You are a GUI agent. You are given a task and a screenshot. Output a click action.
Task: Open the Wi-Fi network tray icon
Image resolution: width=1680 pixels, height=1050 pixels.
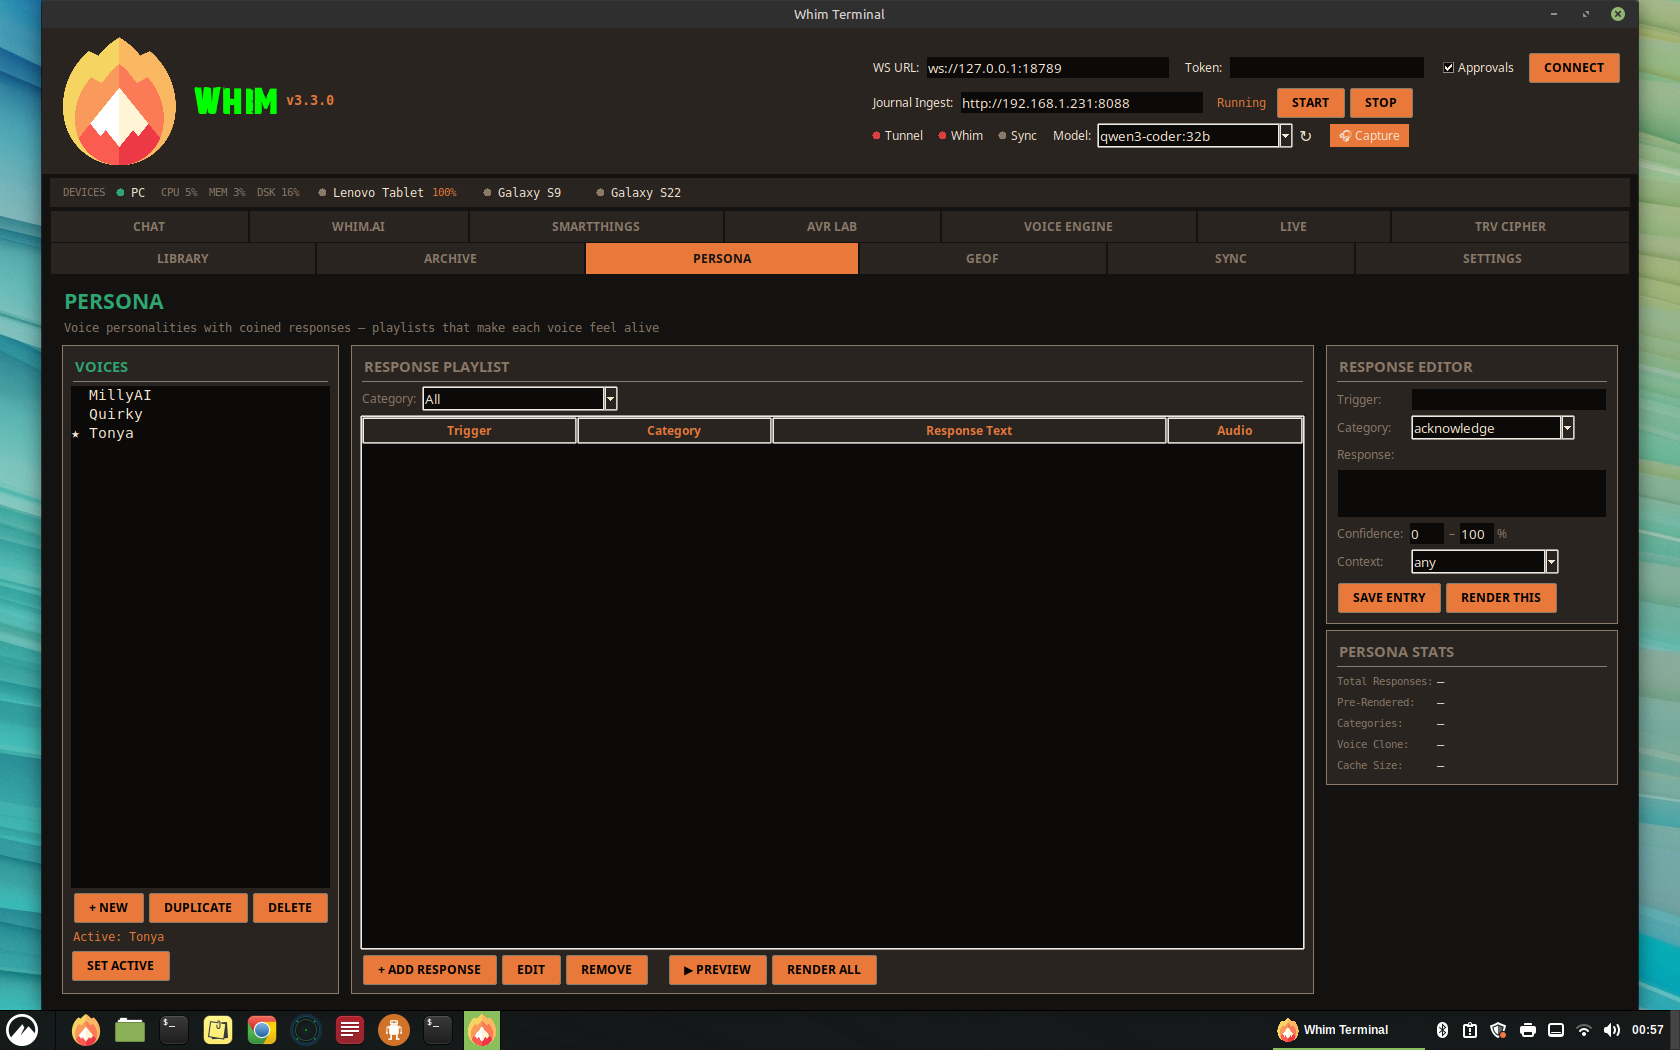[1583, 1030]
